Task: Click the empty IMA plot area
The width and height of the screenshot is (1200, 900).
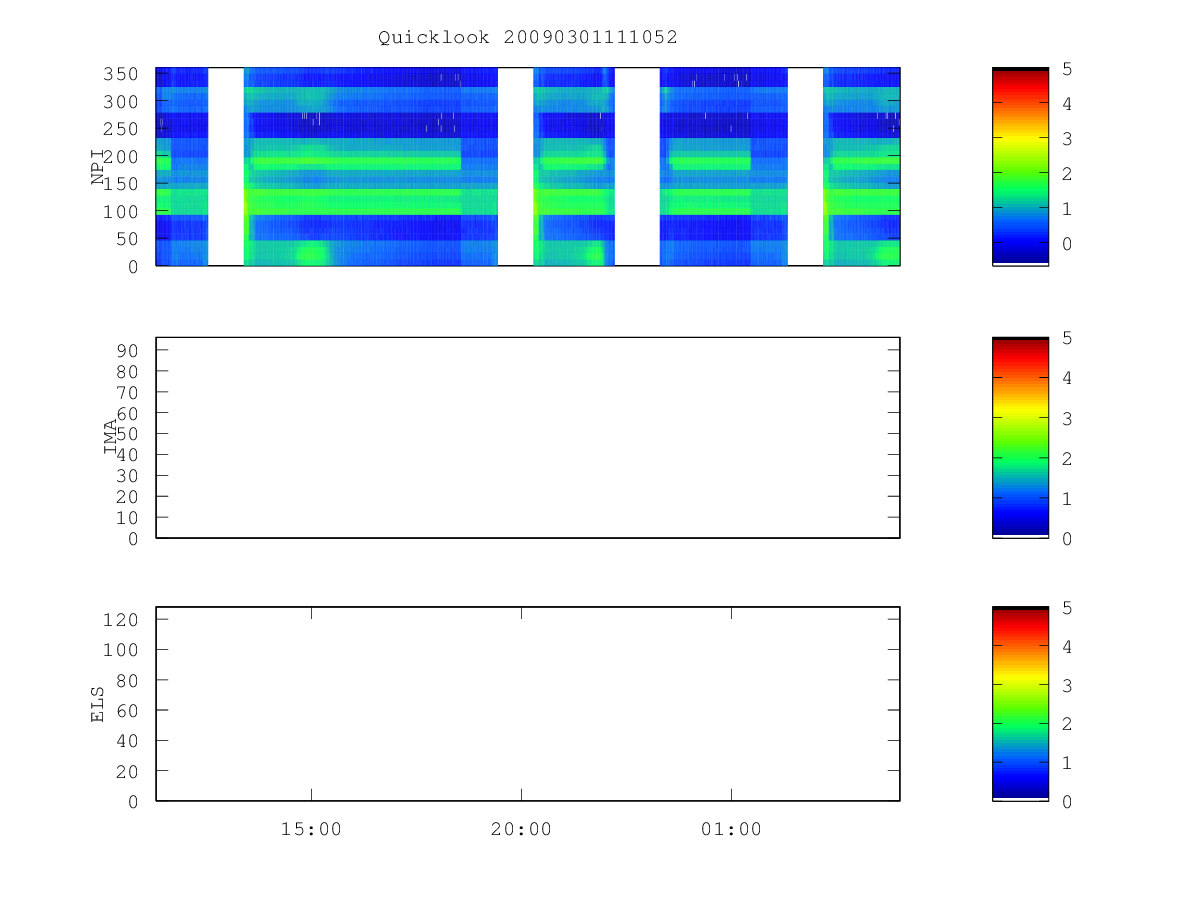Action: tap(528, 437)
